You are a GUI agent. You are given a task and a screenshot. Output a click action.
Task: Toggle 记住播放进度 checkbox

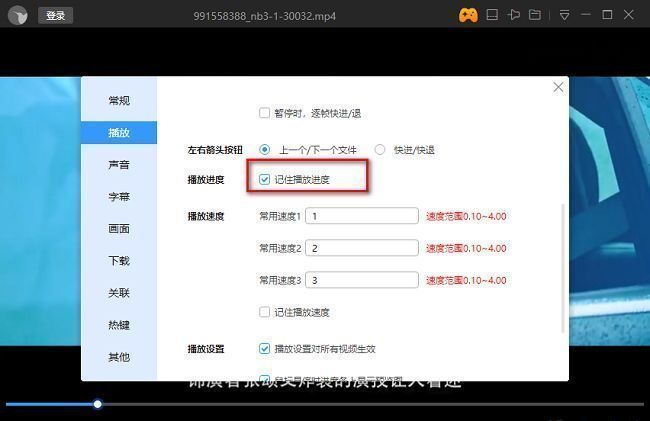coord(264,179)
